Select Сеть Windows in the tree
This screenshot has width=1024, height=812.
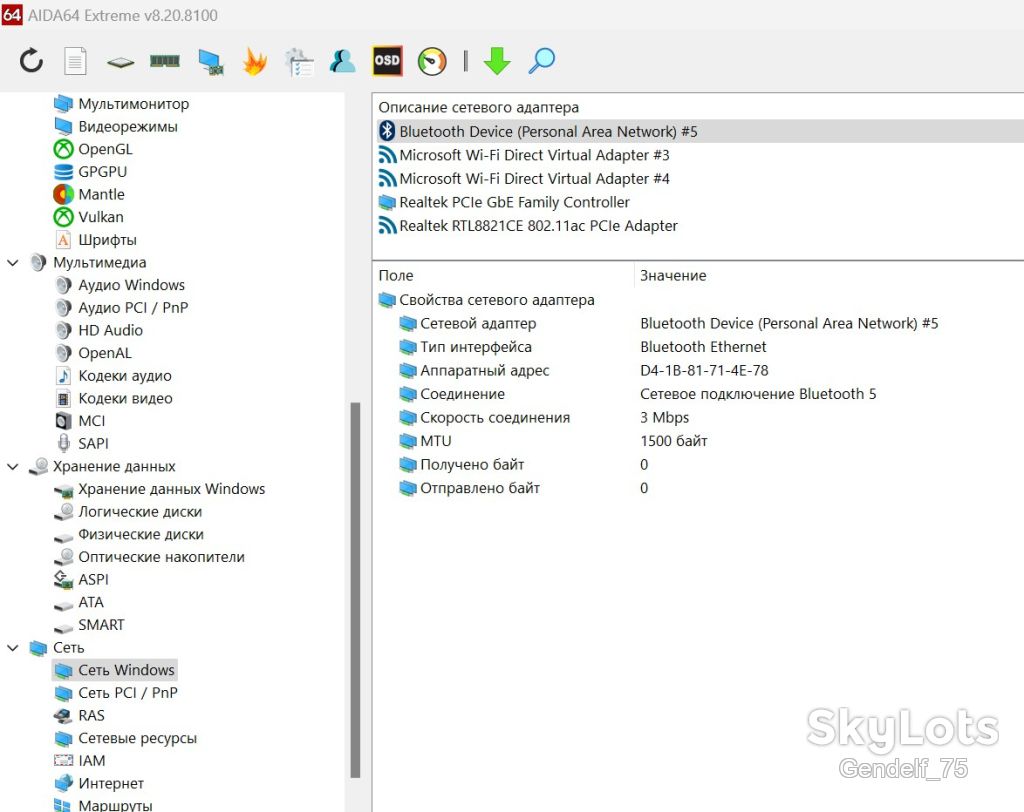[115, 670]
